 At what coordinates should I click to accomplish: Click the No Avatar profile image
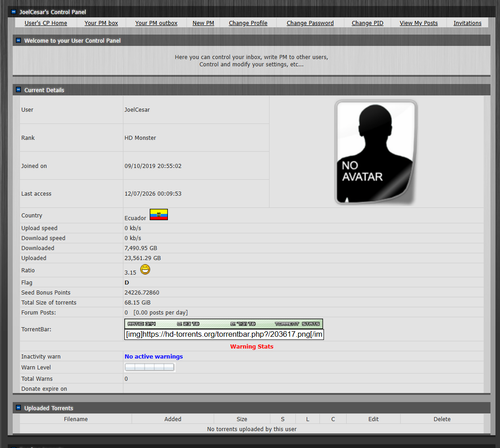(x=376, y=152)
